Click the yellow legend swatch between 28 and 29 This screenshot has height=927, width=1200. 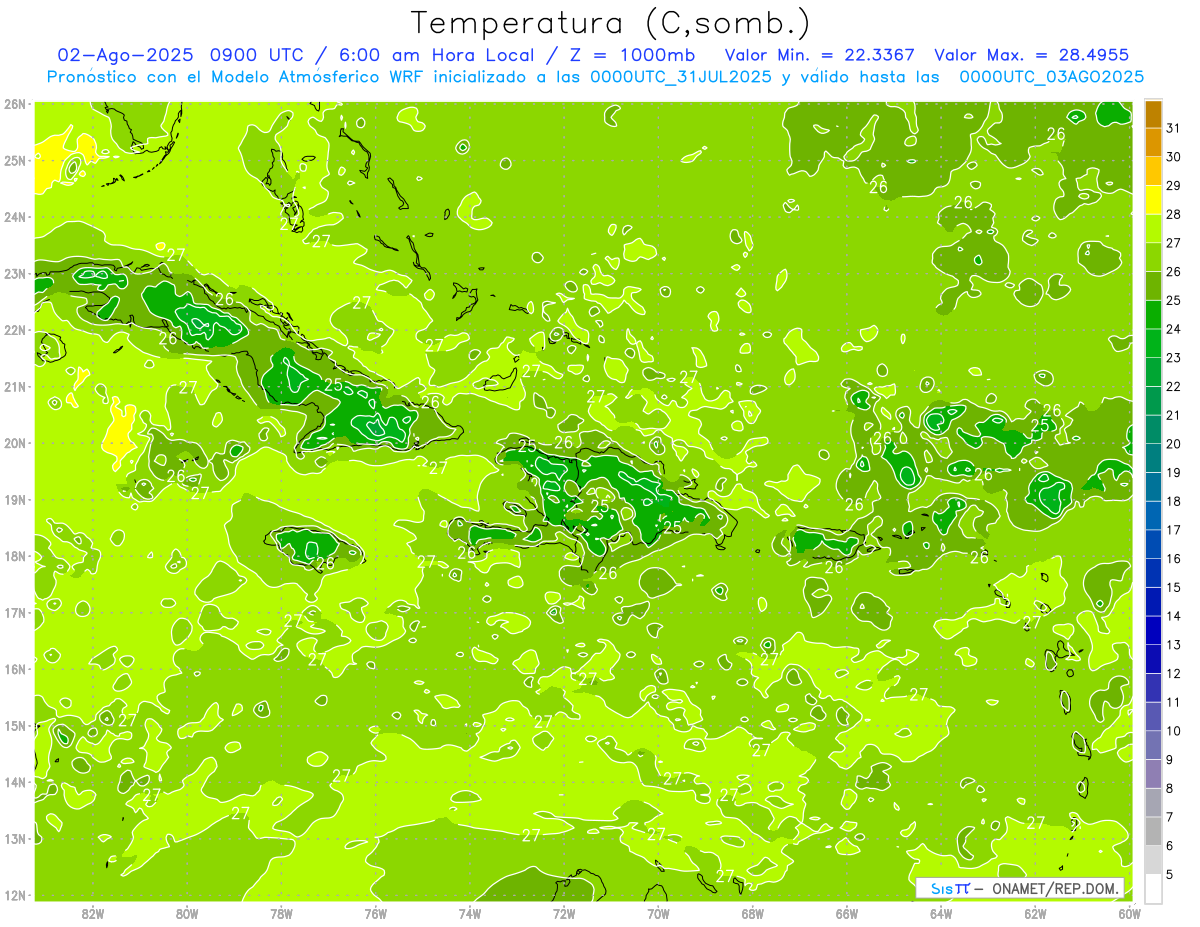click(1153, 200)
